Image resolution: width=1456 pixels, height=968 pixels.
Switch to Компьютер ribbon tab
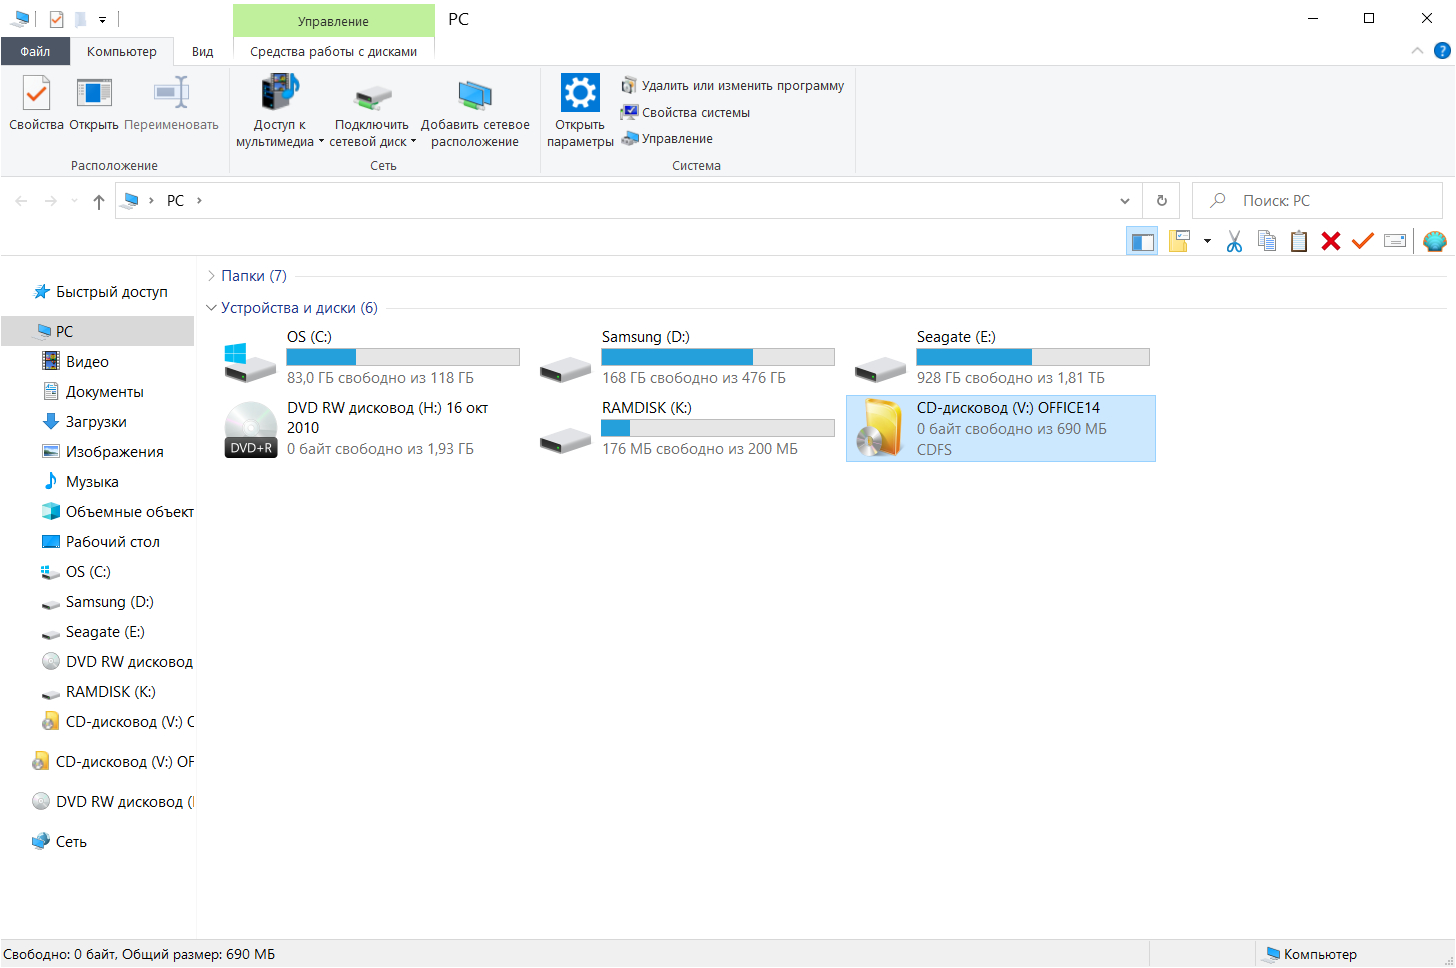[x=121, y=51]
